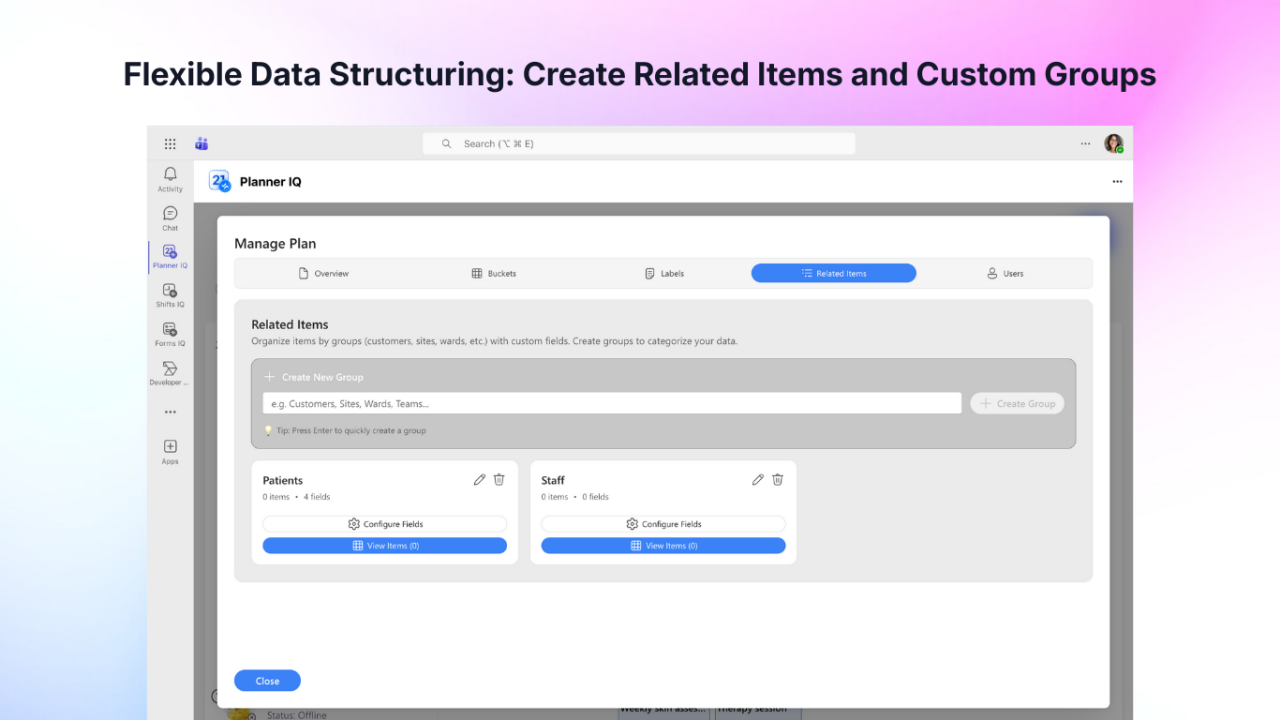Viewport: 1280px width, 720px height.
Task: Open the user profile avatar
Action: pos(1113,144)
